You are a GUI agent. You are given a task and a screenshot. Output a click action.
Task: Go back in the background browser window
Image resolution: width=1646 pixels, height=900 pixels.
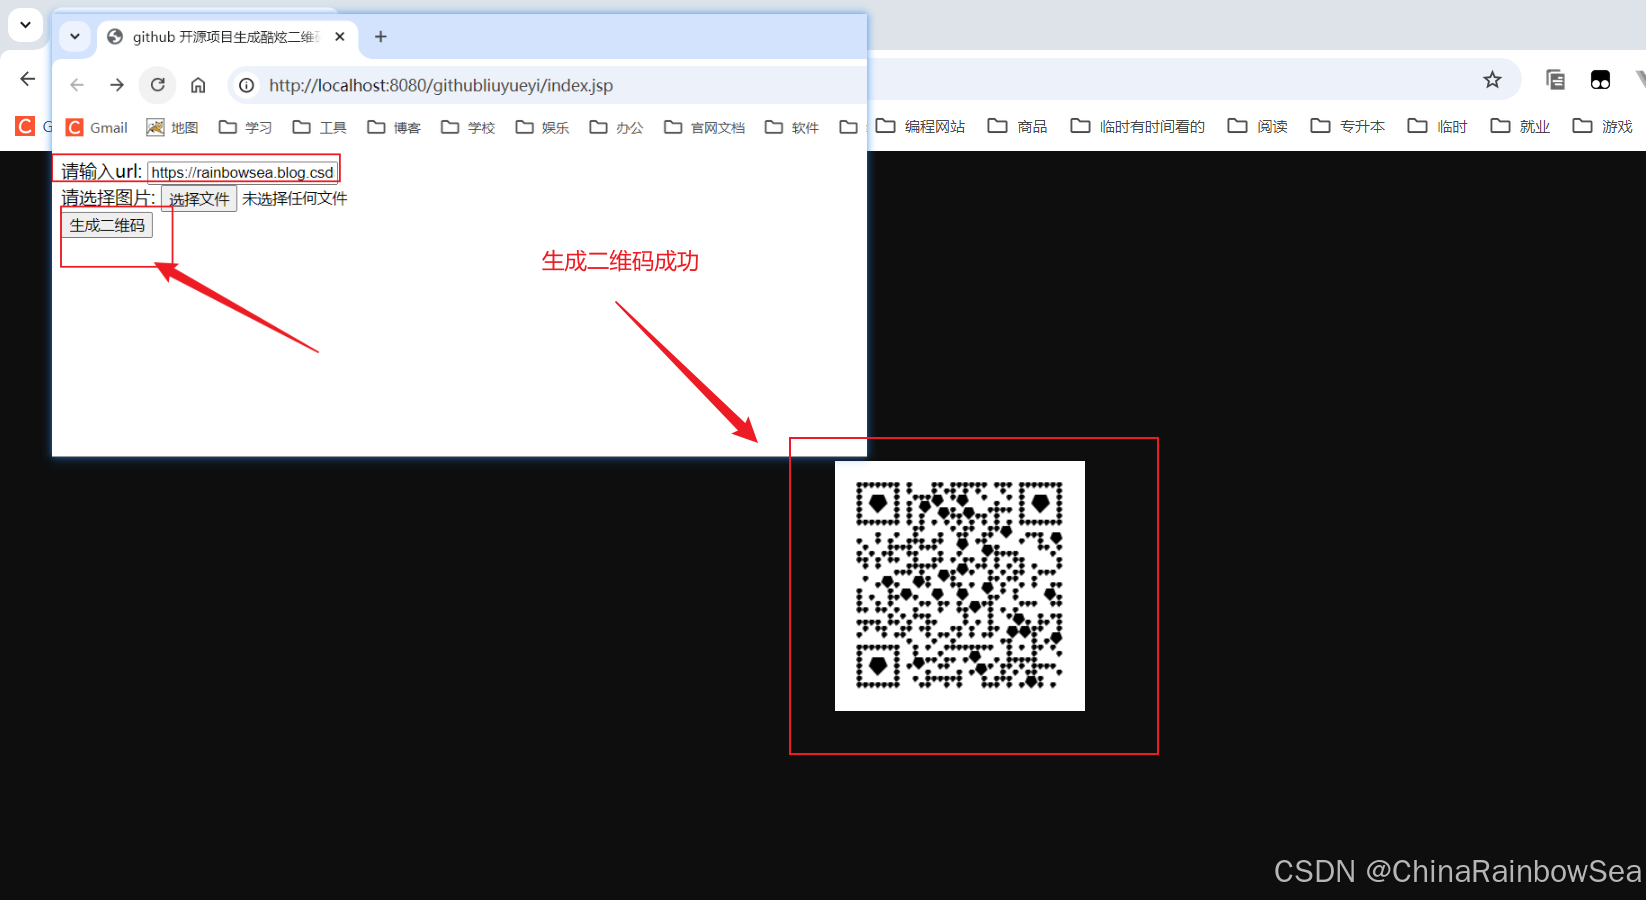point(28,78)
